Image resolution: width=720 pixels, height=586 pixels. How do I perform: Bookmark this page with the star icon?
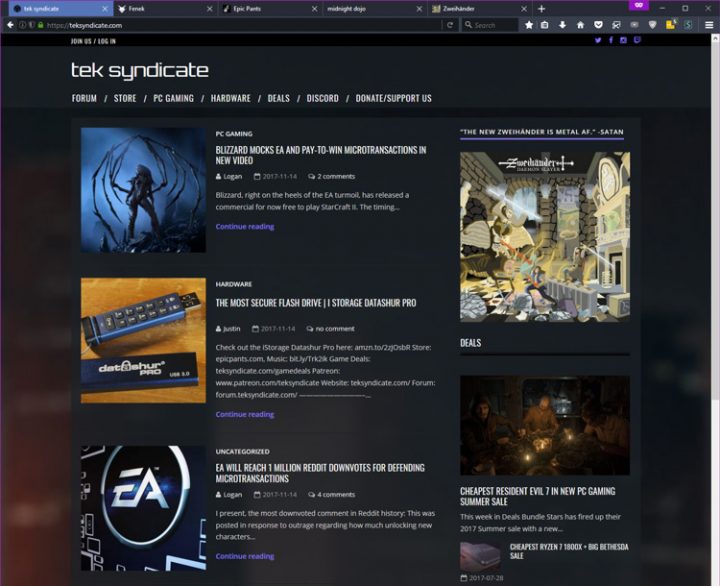click(529, 25)
